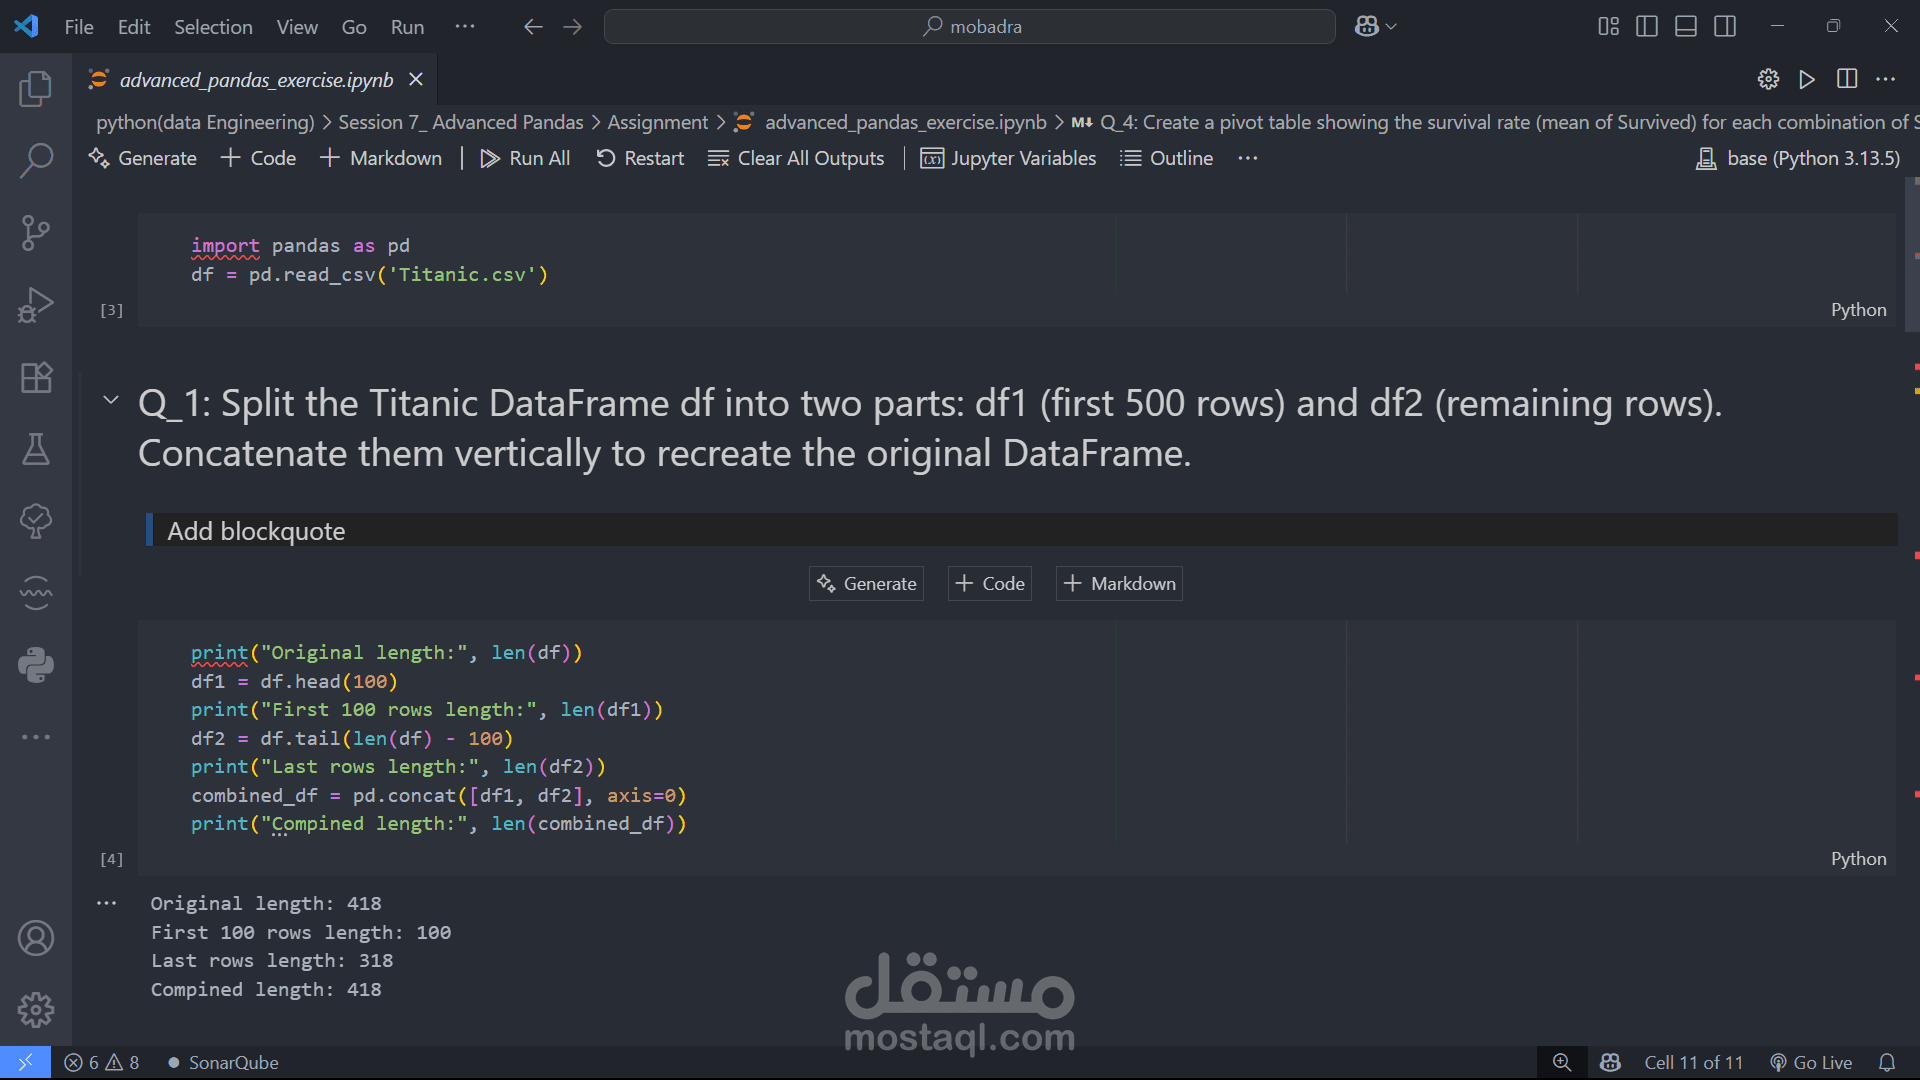This screenshot has height=1080, width=1920.
Task: Open Copilot chat menu in title bar
Action: [1375, 27]
